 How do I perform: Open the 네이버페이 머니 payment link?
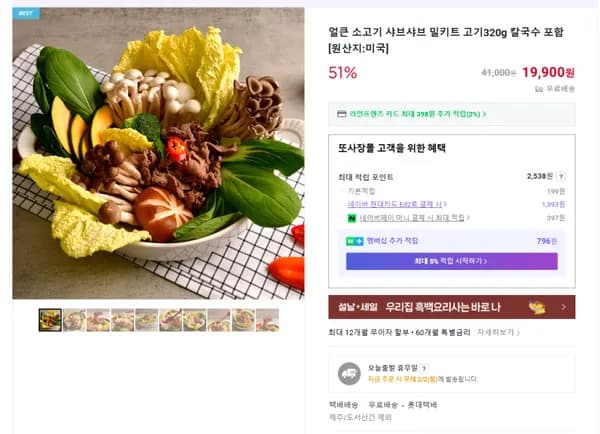[412, 217]
